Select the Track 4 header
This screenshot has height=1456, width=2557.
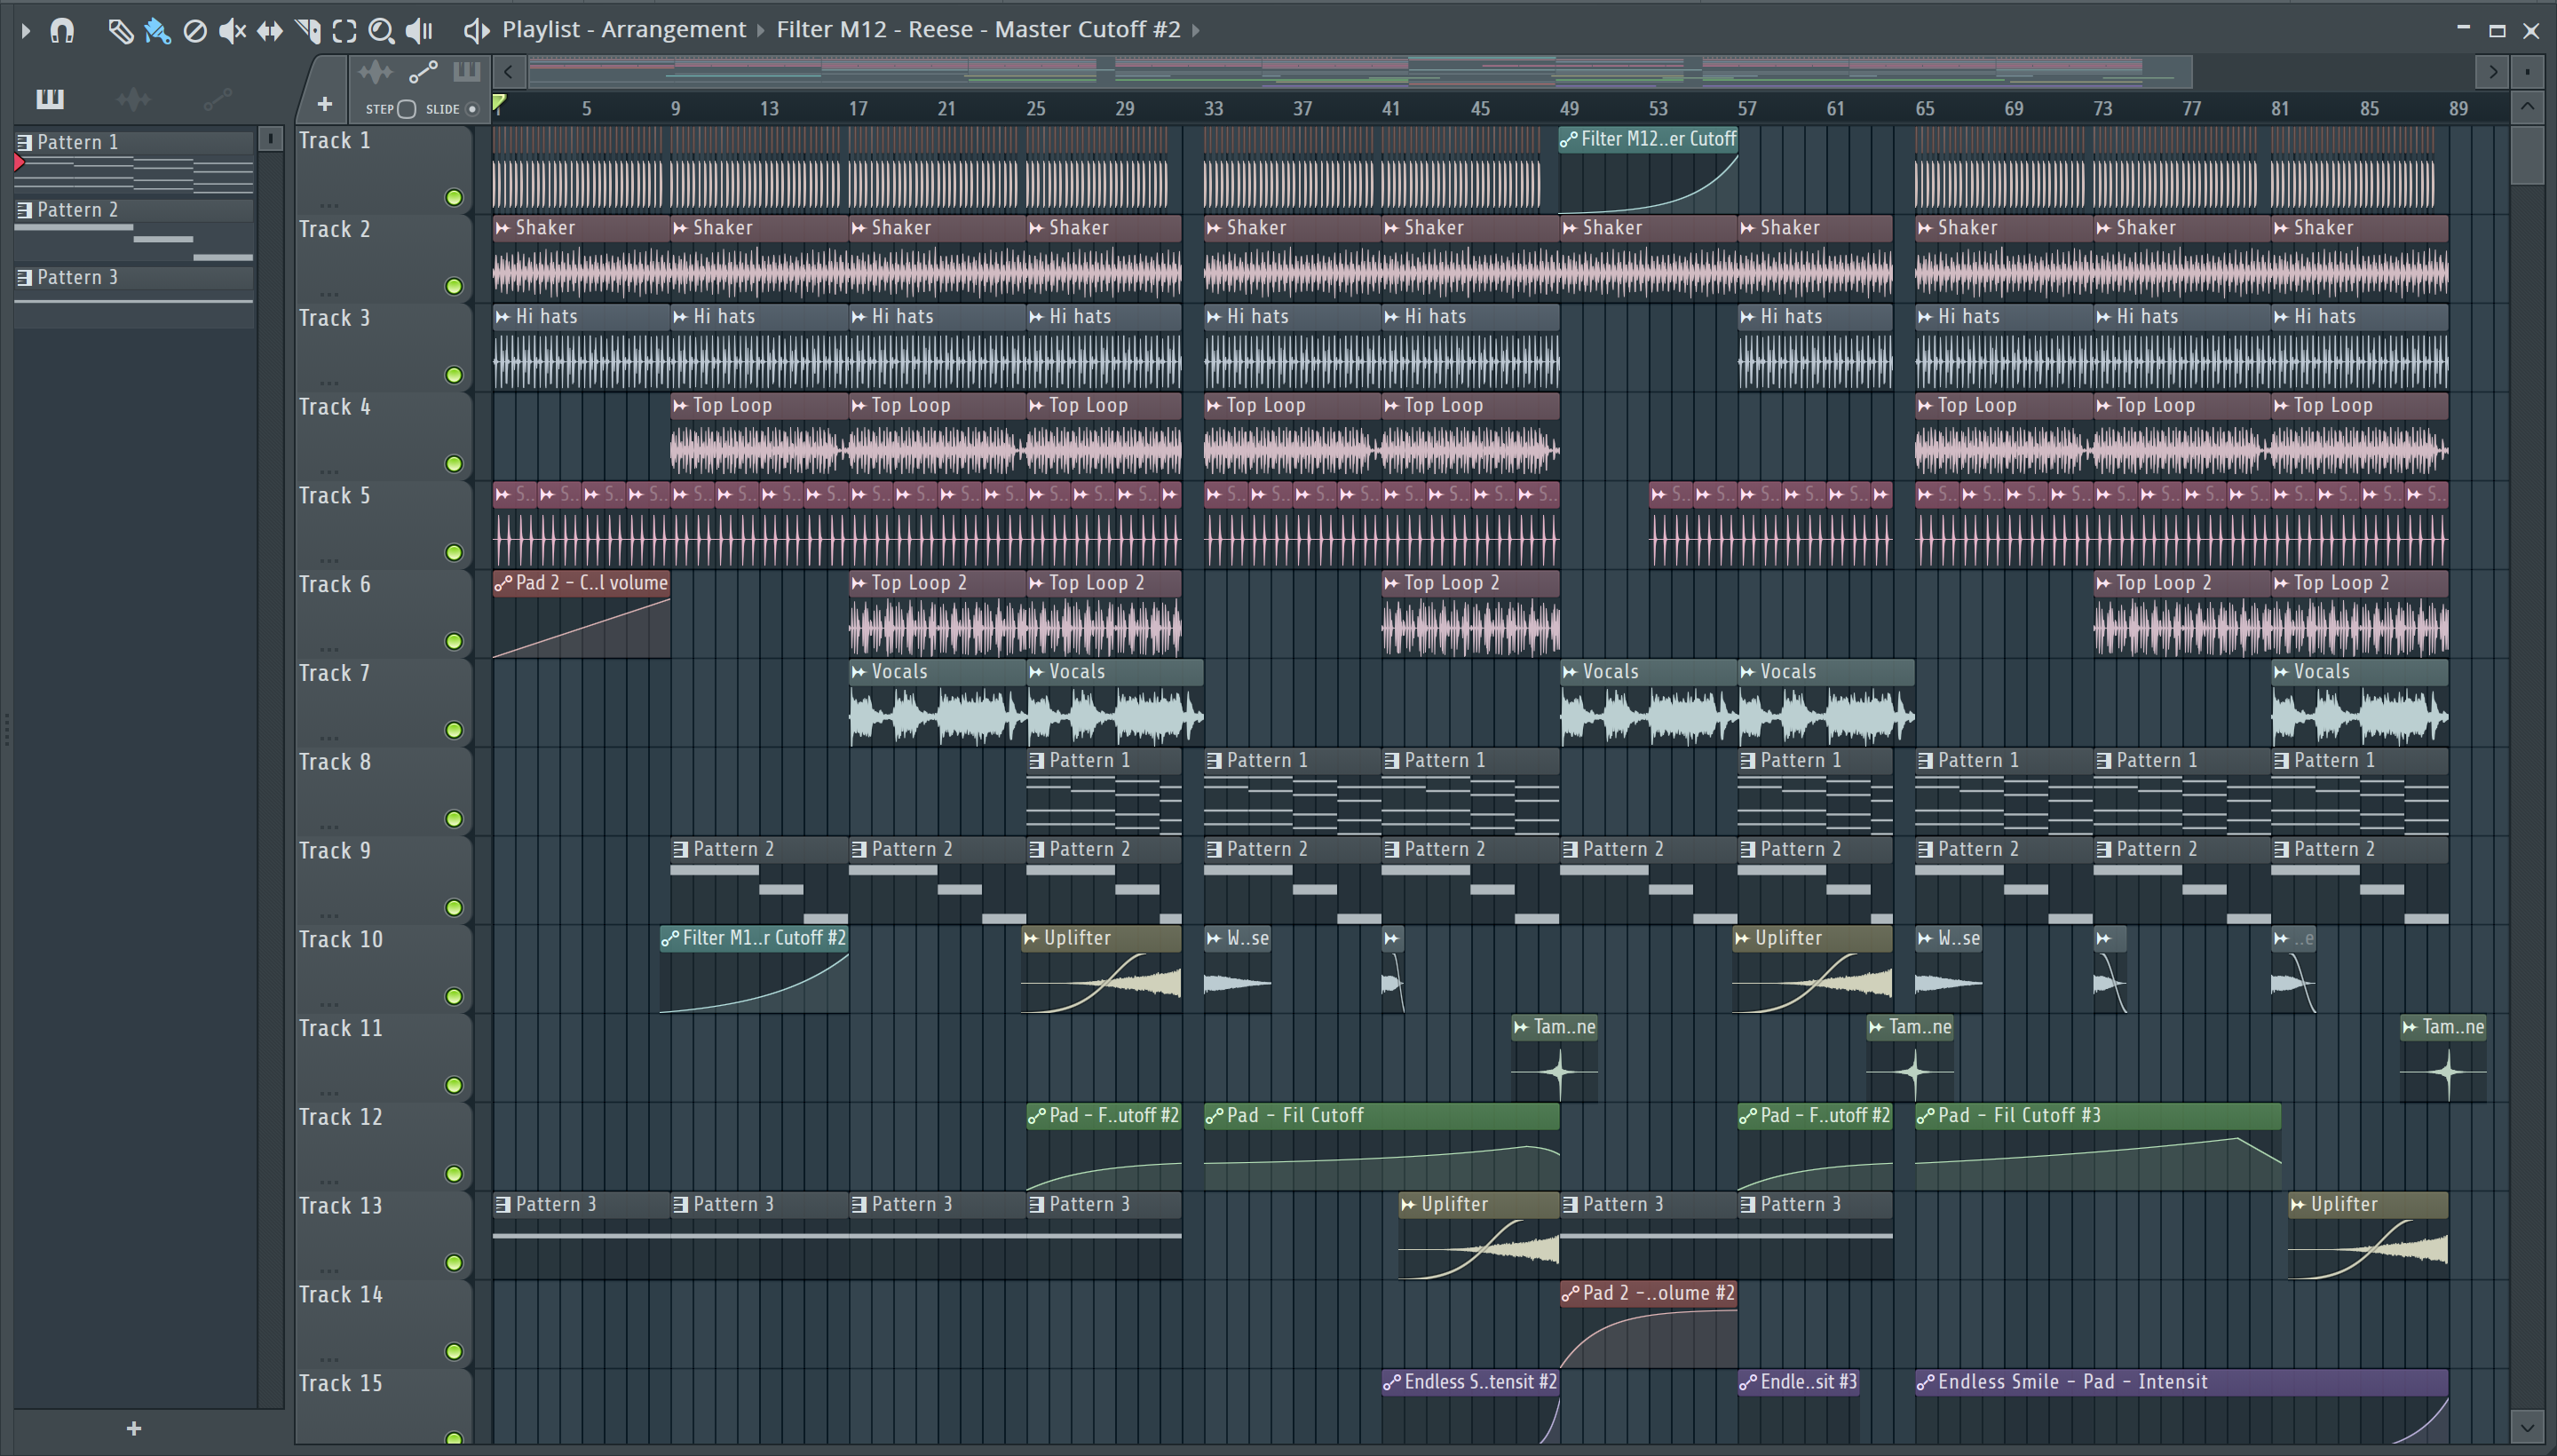383,436
